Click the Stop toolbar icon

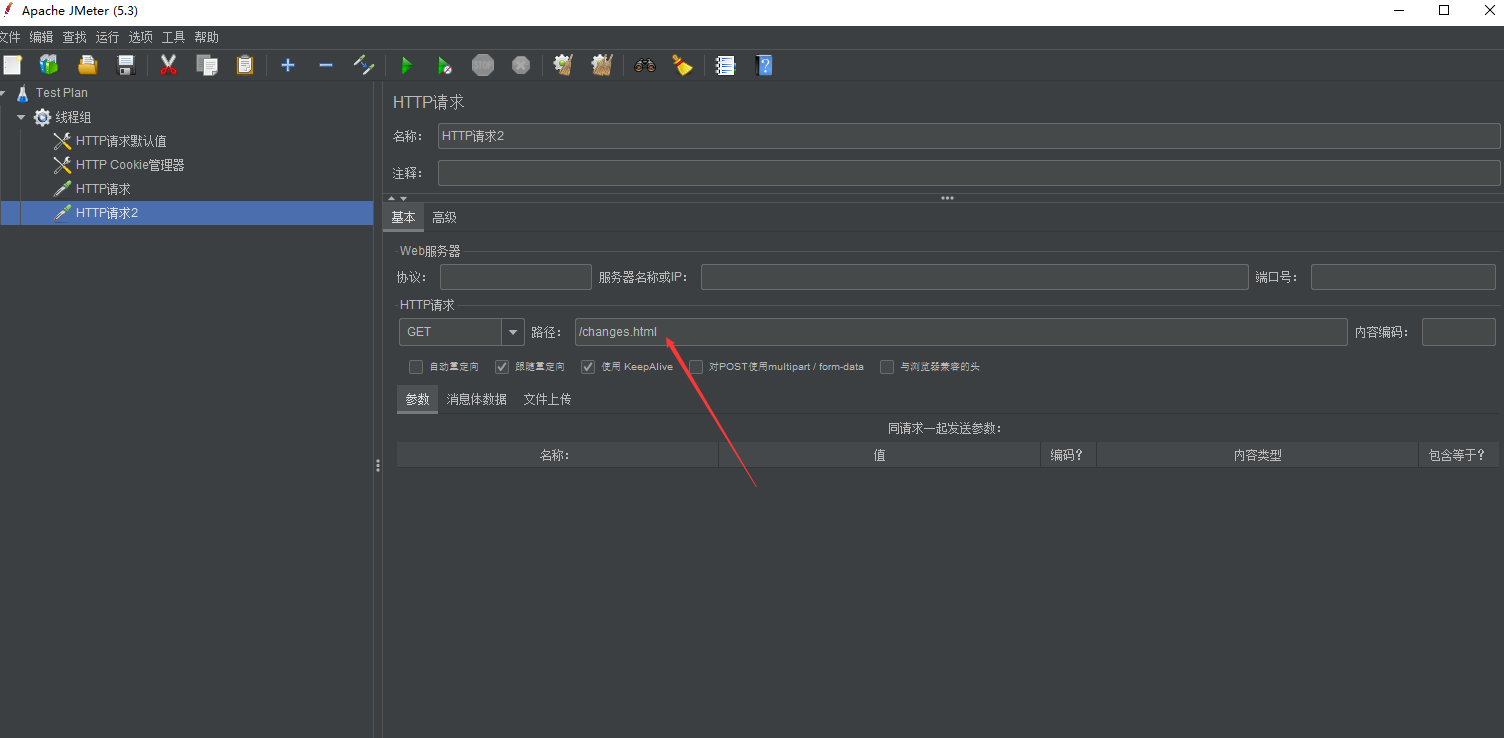483,65
